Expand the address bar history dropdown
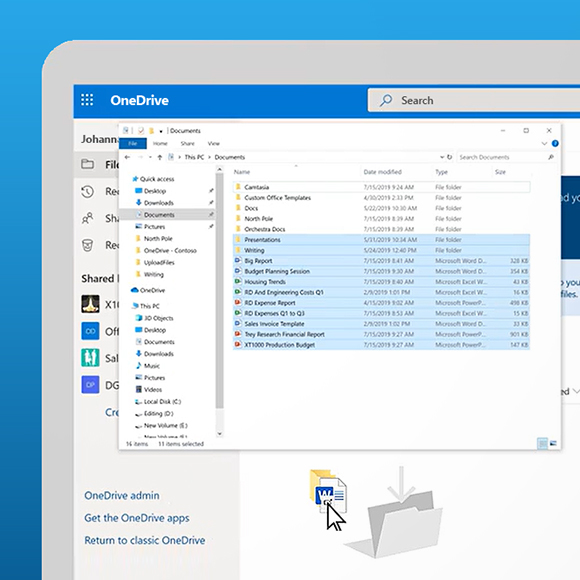Image resolution: width=580 pixels, height=580 pixels. pyautogui.click(x=442, y=157)
